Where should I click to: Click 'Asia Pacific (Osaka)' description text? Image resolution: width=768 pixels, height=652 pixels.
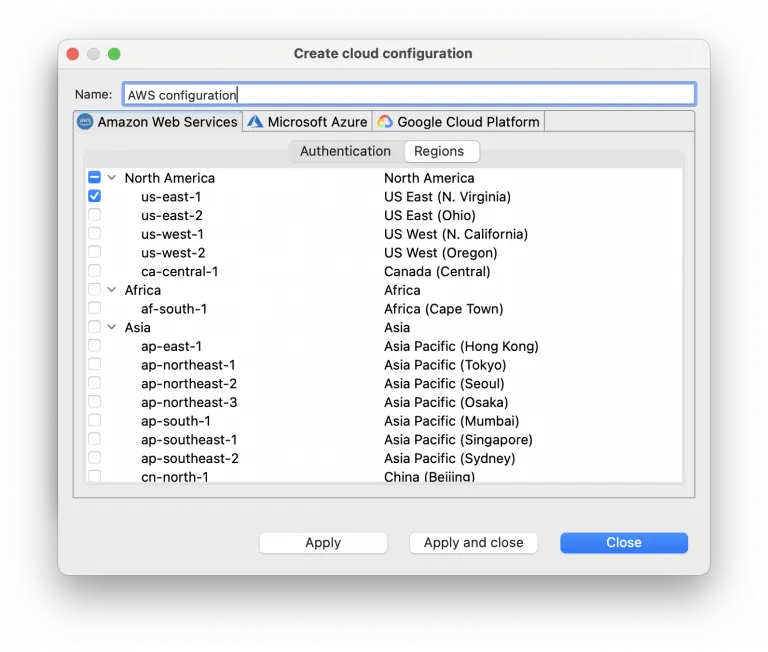pyautogui.click(x=446, y=402)
